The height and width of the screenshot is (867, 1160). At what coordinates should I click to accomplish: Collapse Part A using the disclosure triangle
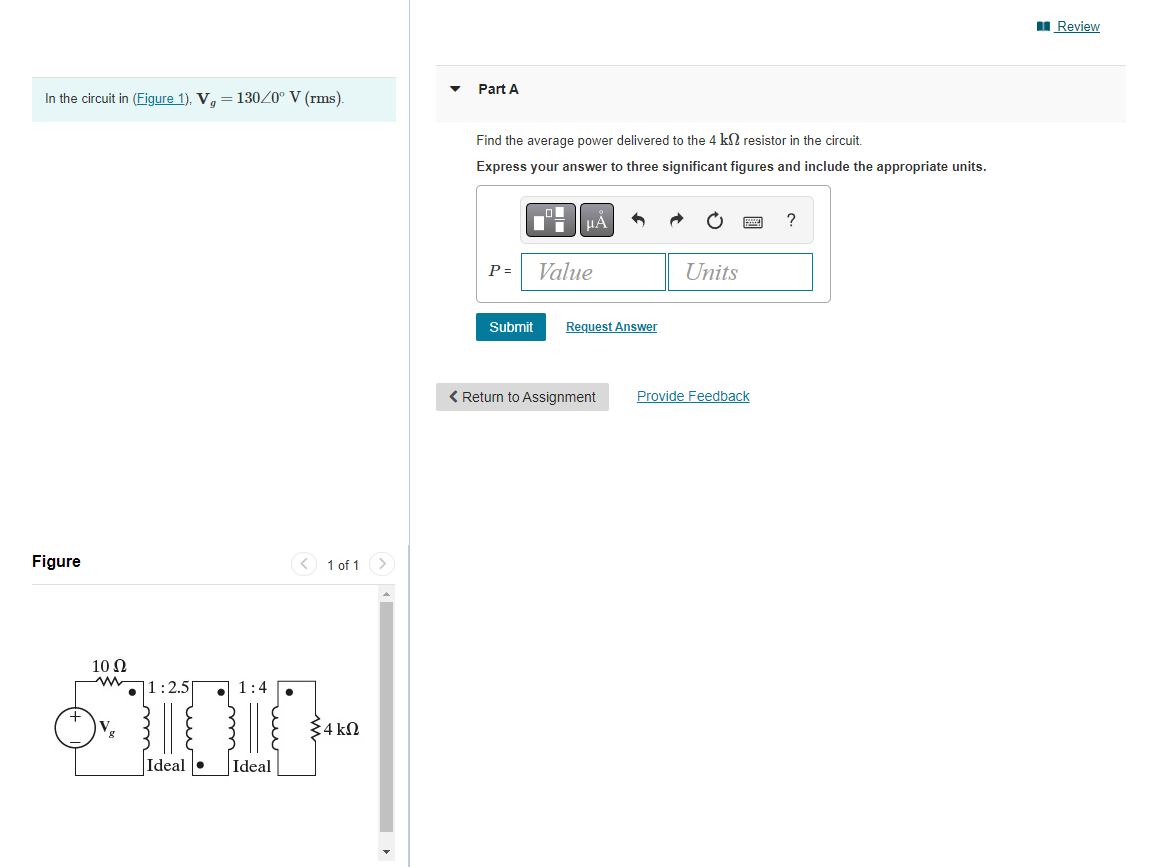click(x=456, y=89)
